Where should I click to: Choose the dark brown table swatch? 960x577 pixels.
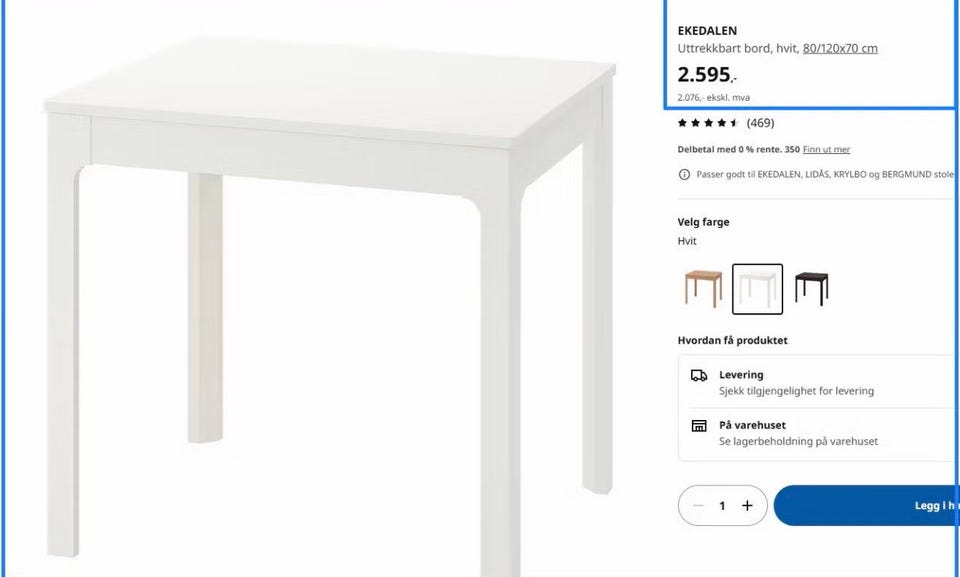point(811,288)
